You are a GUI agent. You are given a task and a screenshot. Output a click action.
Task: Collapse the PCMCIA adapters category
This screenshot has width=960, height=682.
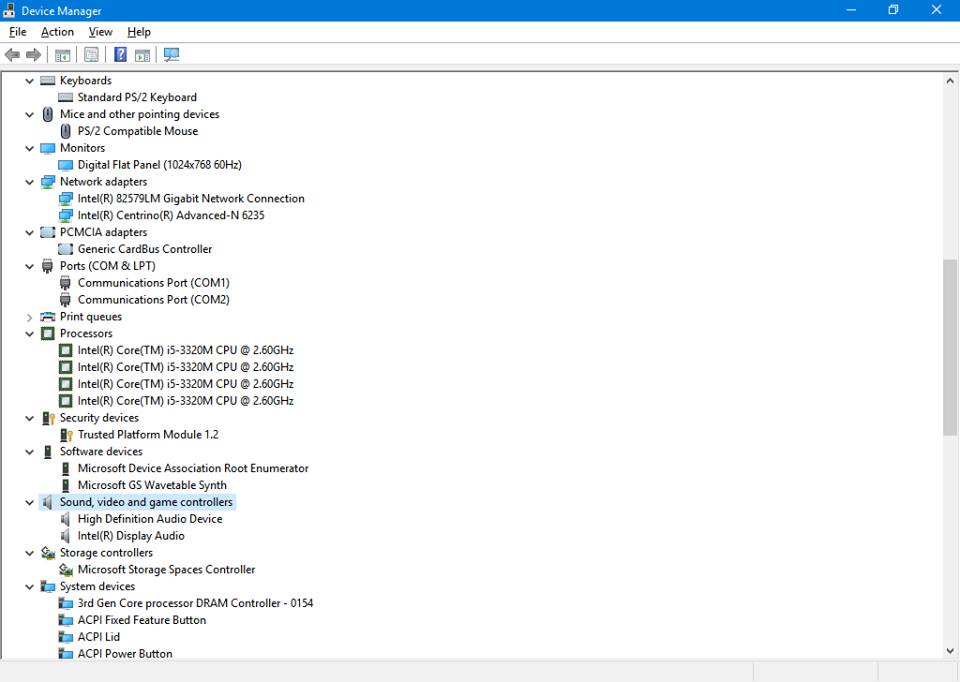pyautogui.click(x=29, y=233)
